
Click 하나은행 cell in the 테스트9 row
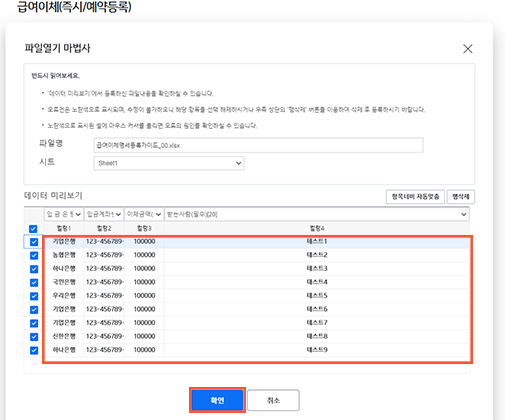[x=64, y=350]
